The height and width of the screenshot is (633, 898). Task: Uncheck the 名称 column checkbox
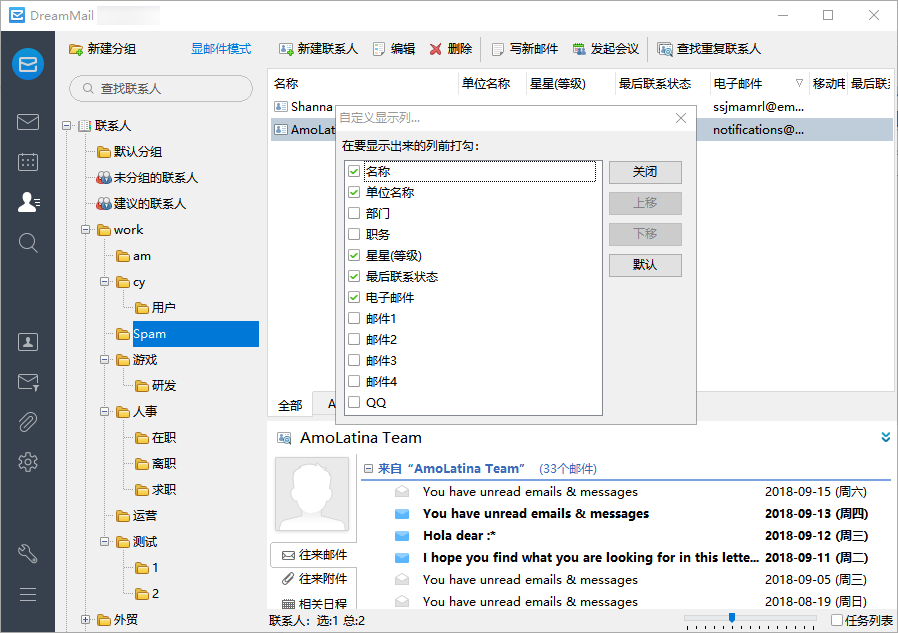click(x=354, y=171)
